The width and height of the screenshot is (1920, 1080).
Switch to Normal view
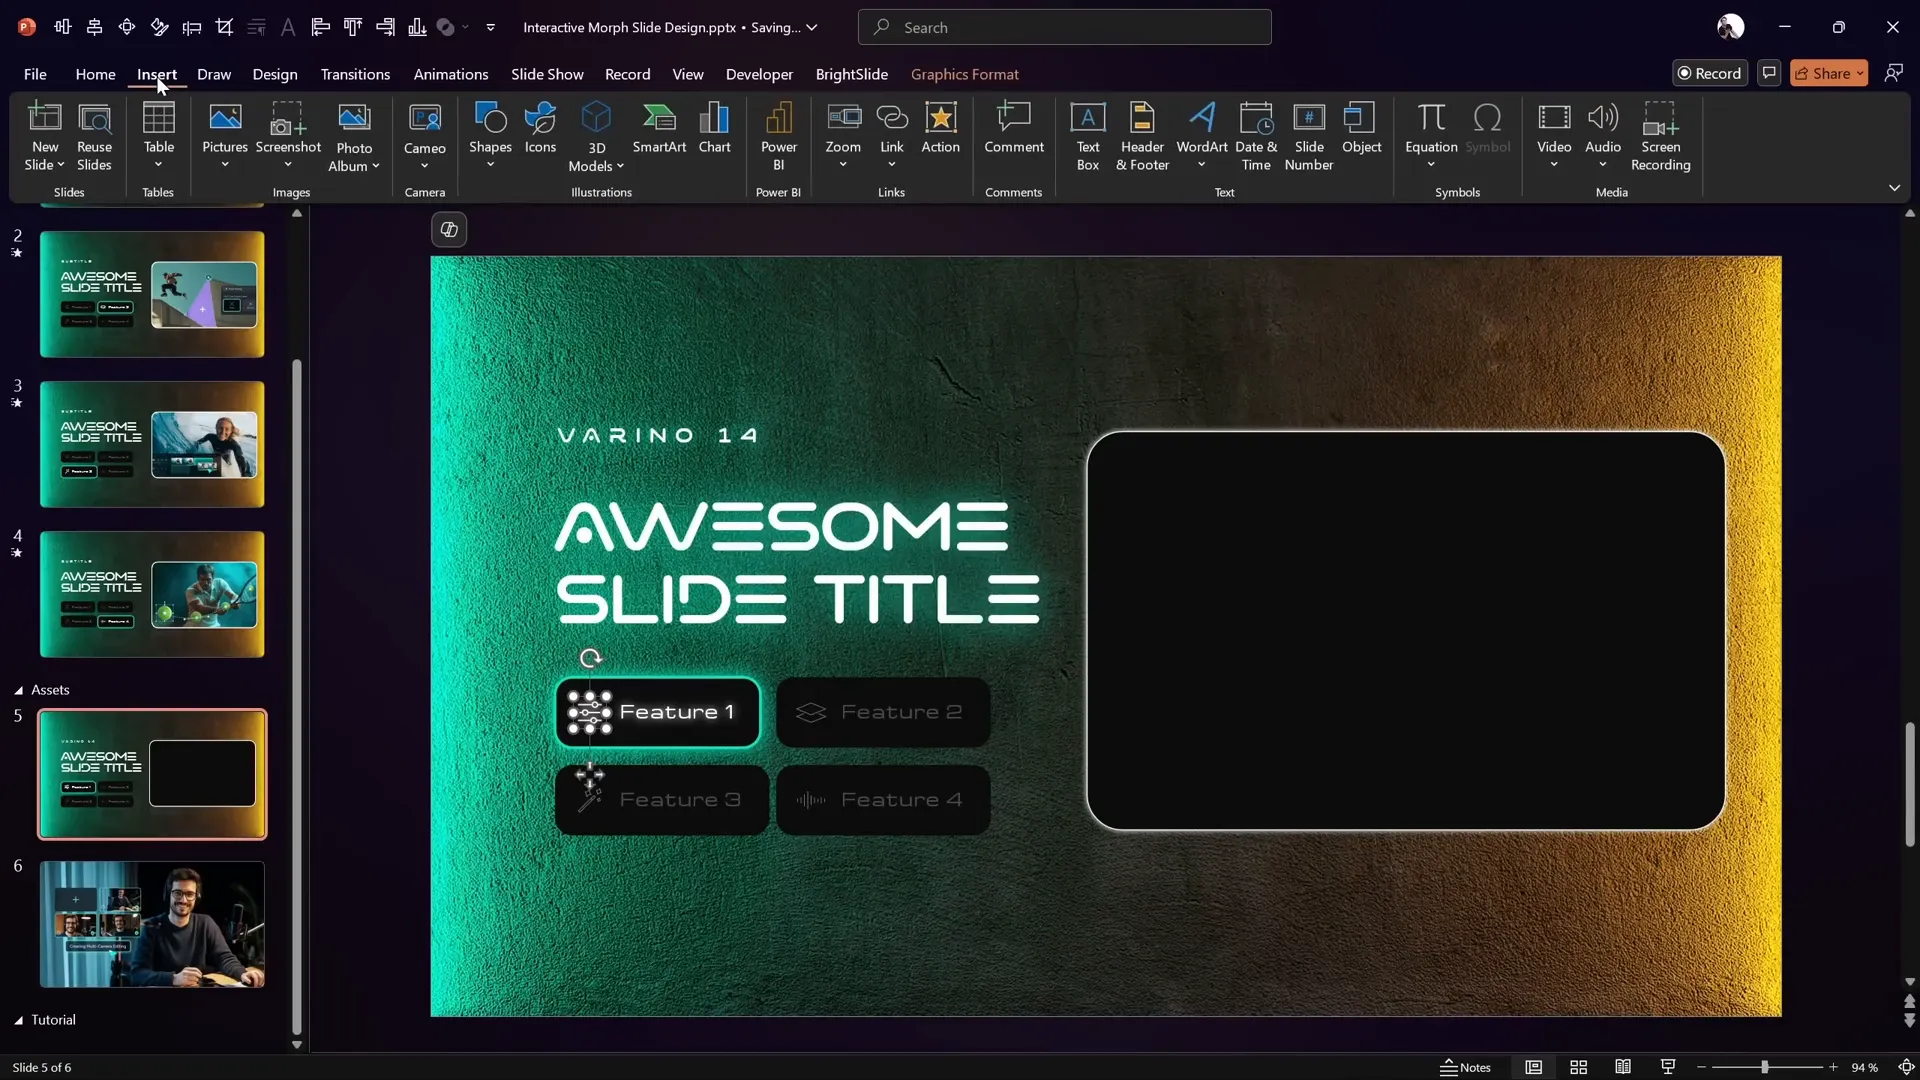point(1533,1067)
